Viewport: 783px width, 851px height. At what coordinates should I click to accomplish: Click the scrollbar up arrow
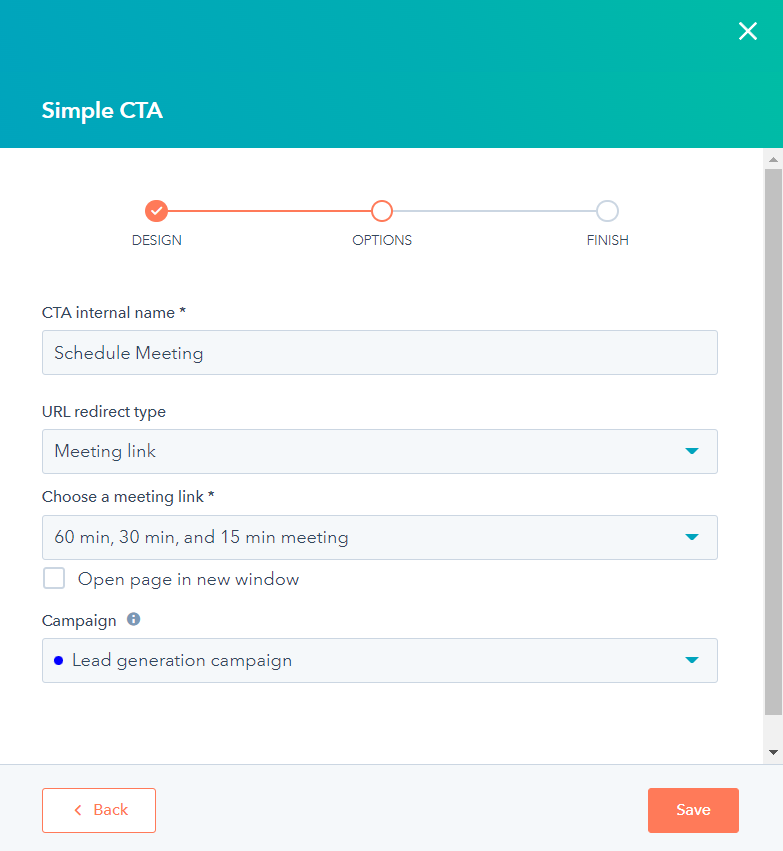pyautogui.click(x=772, y=158)
